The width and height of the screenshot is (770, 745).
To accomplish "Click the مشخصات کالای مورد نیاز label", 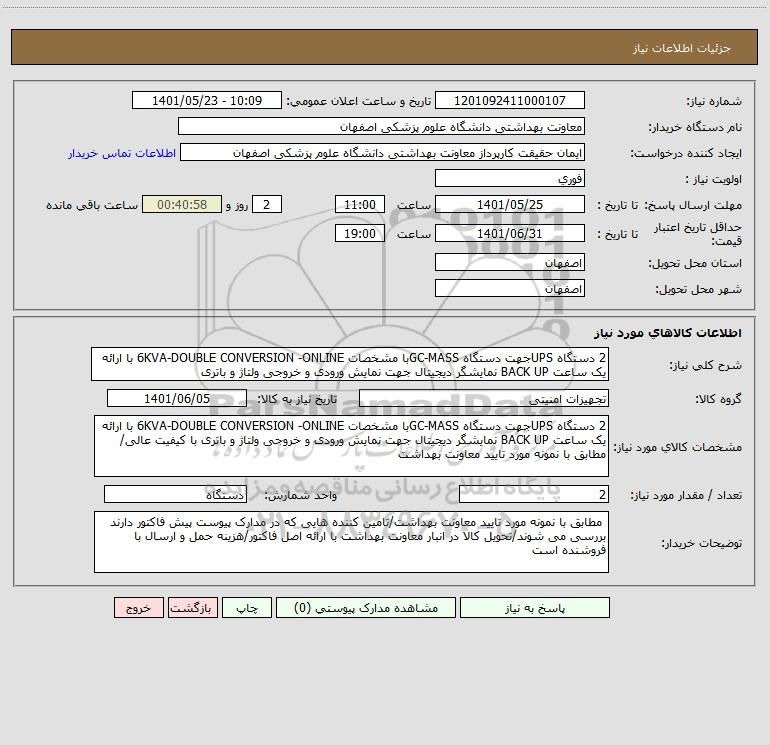I will pyautogui.click(x=678, y=447).
